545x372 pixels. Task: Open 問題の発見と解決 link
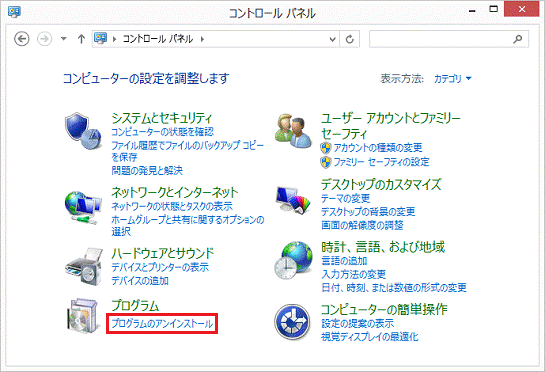[x=147, y=170]
